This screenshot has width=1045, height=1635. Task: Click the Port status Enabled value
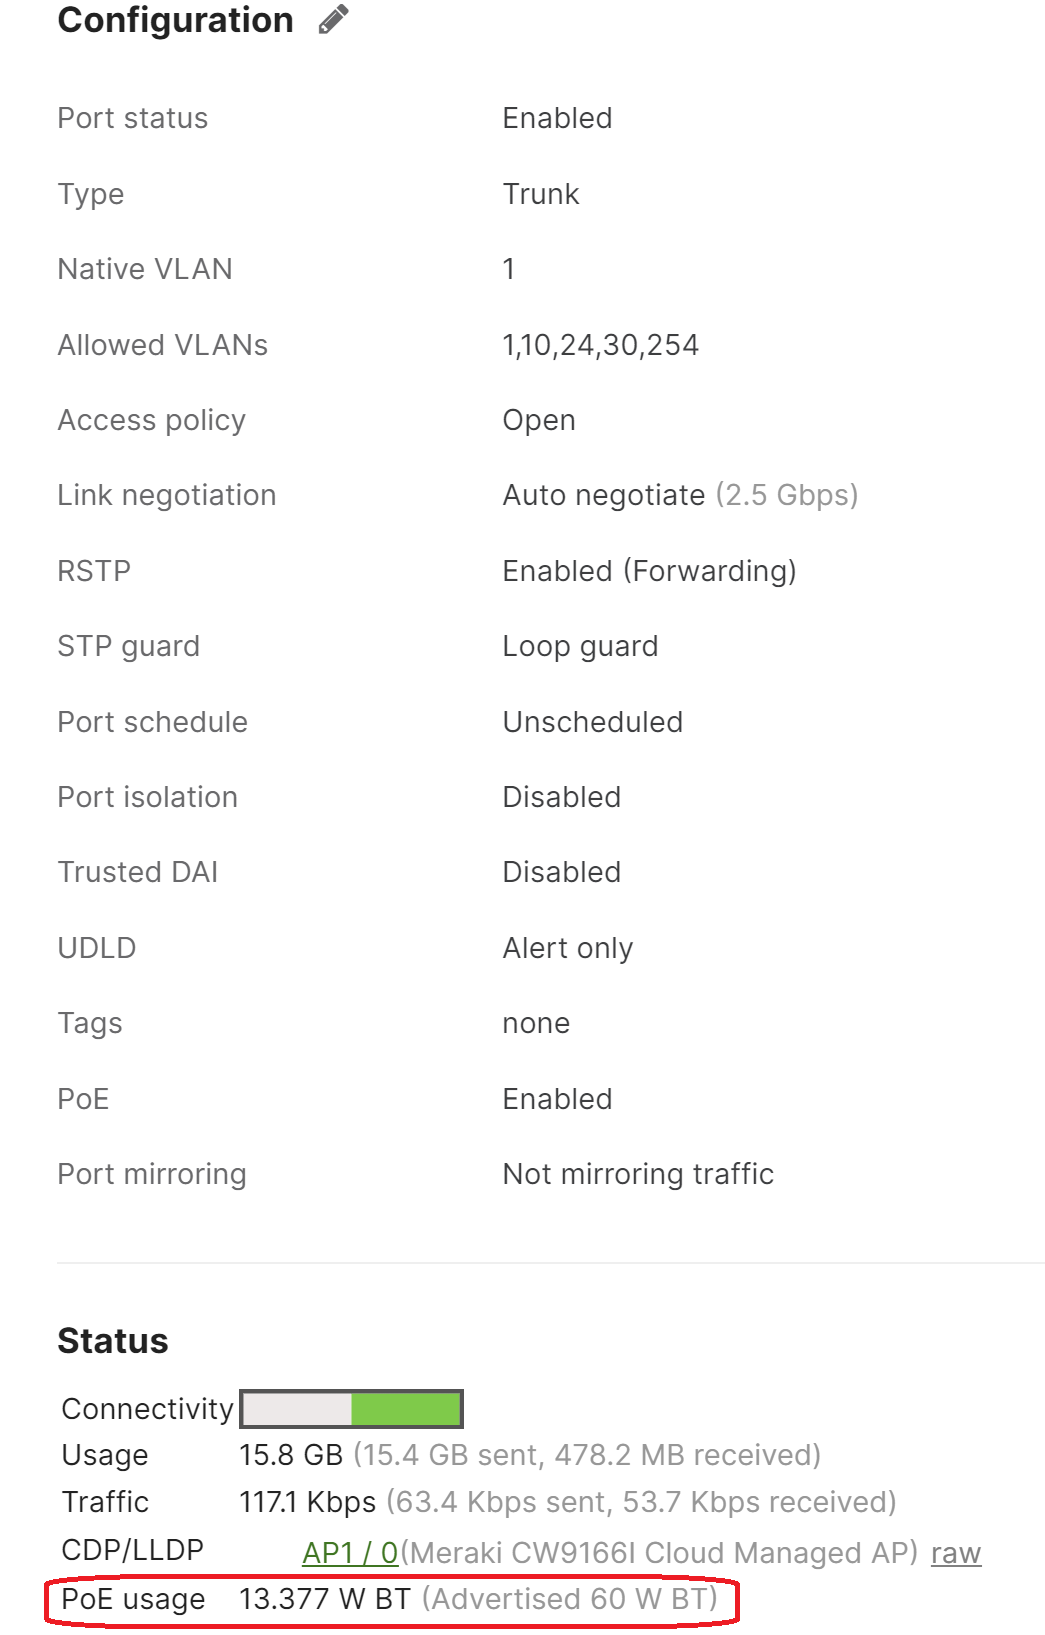[x=557, y=117]
